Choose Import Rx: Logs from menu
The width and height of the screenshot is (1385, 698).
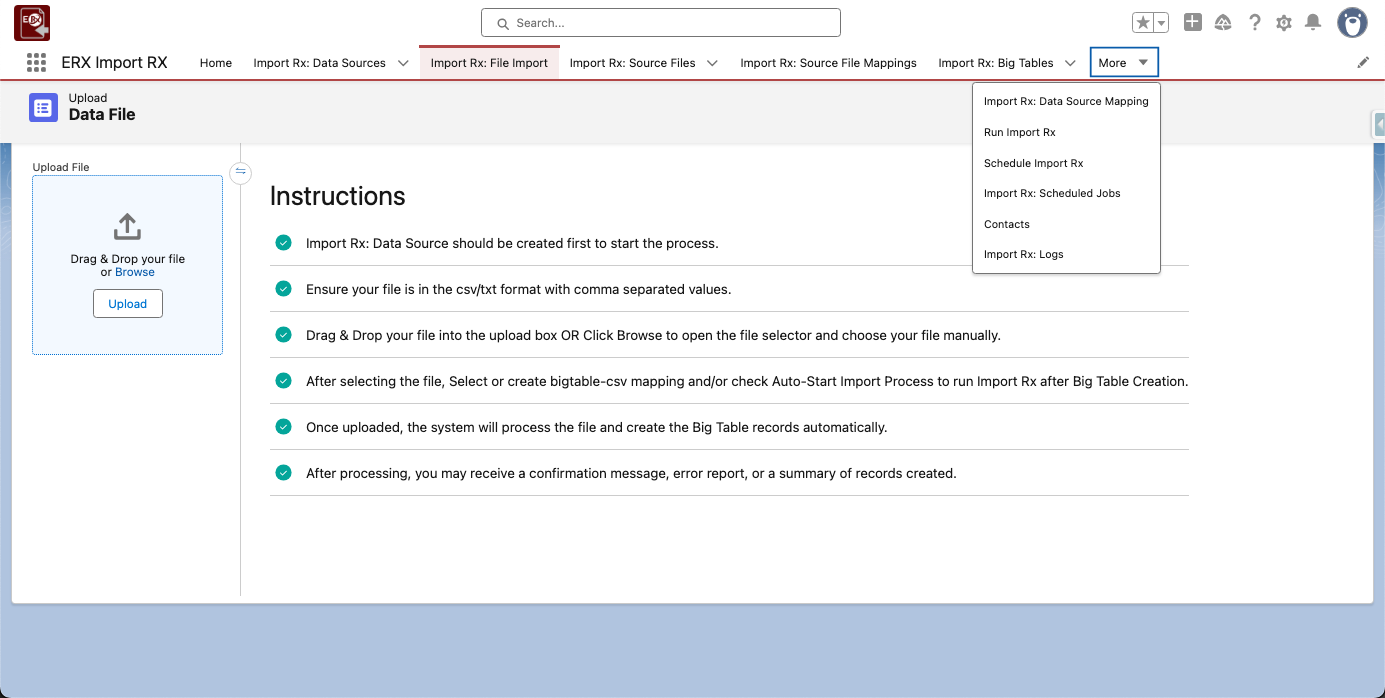tap(1023, 254)
